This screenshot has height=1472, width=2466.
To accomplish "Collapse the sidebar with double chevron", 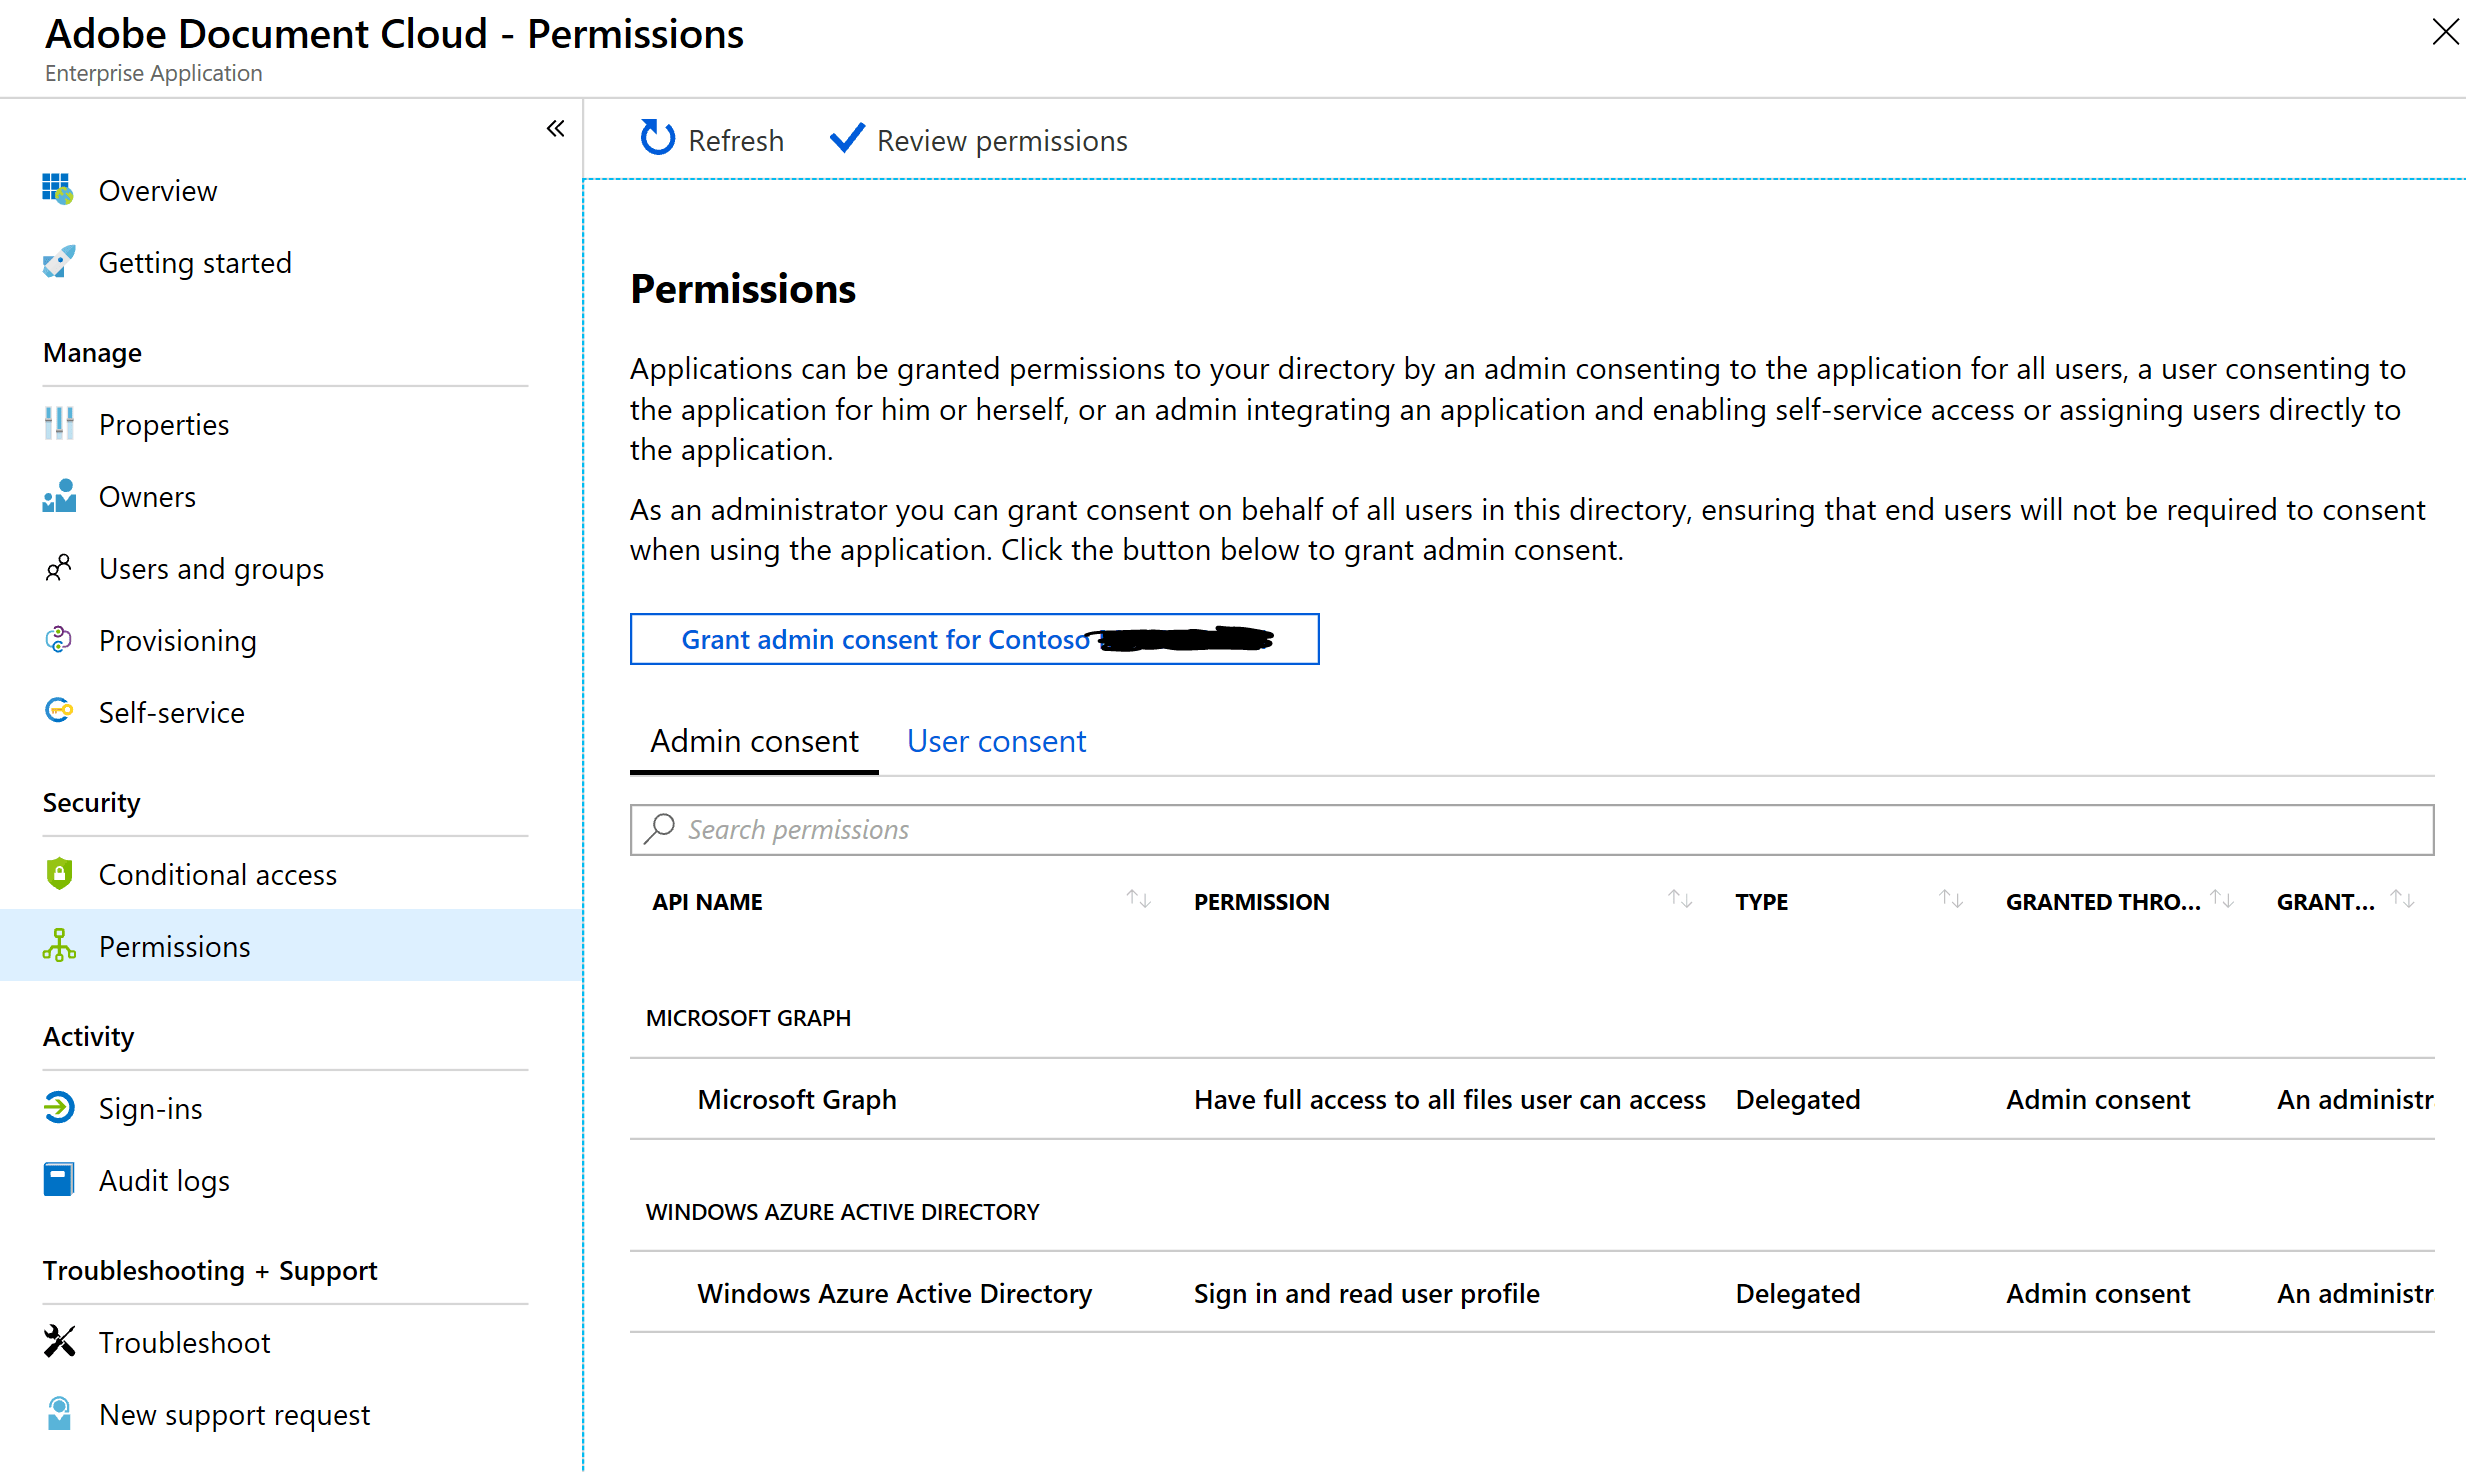I will pos(555,129).
